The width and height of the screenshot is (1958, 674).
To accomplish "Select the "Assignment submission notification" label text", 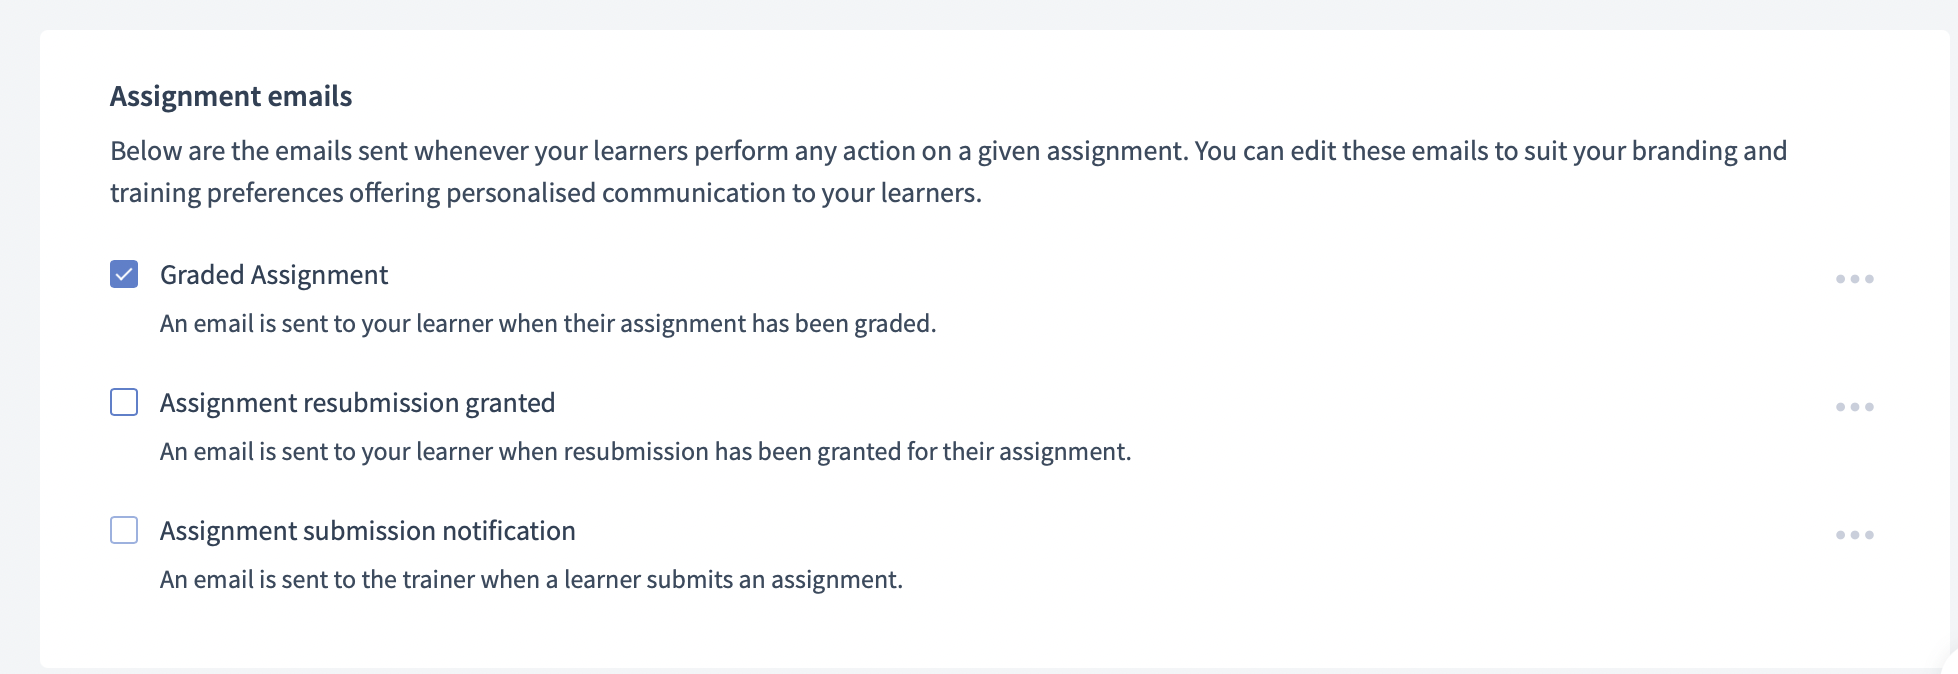I will pos(367,531).
